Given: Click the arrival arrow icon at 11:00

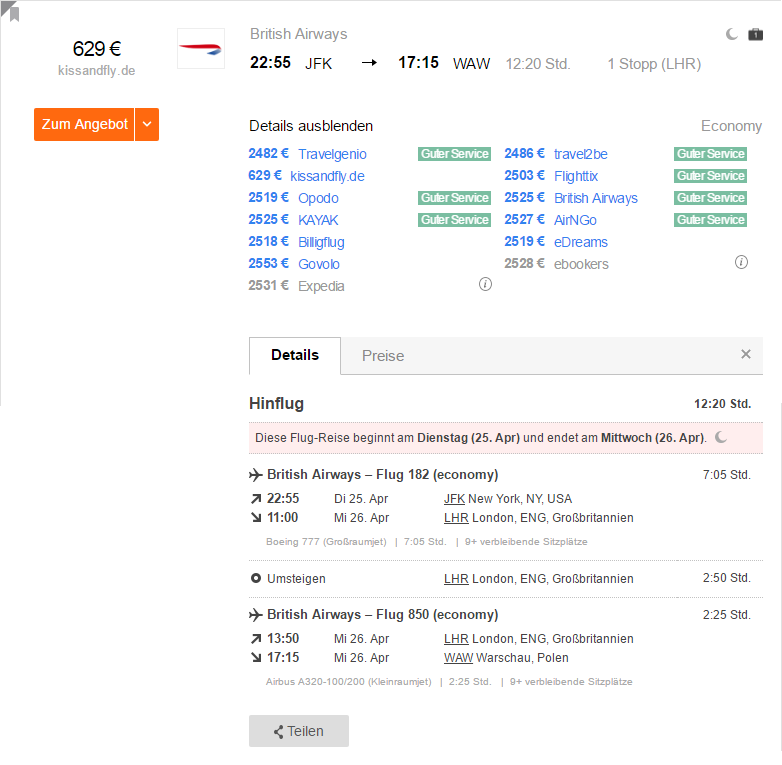Looking at the screenshot, I should [x=256, y=518].
